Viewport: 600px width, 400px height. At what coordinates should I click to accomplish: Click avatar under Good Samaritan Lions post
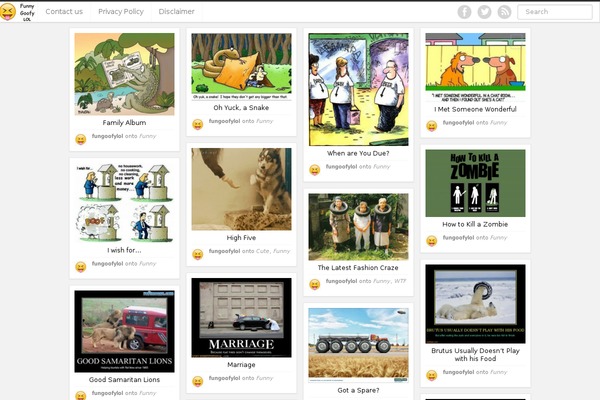point(81,395)
